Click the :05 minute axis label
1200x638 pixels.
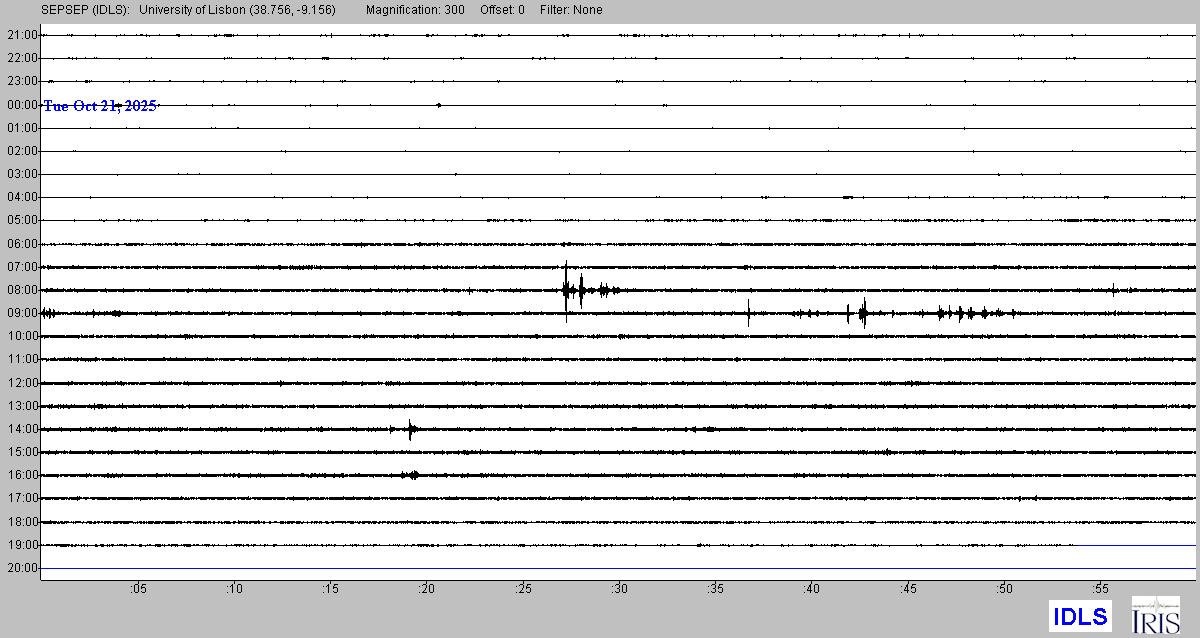(x=137, y=588)
